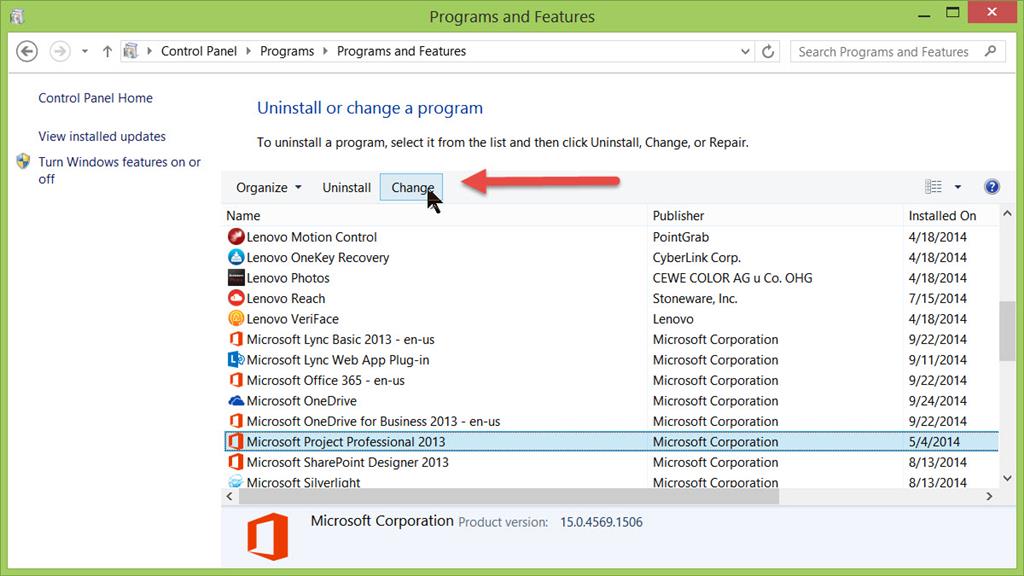Open the view options dropdown arrow

point(958,187)
